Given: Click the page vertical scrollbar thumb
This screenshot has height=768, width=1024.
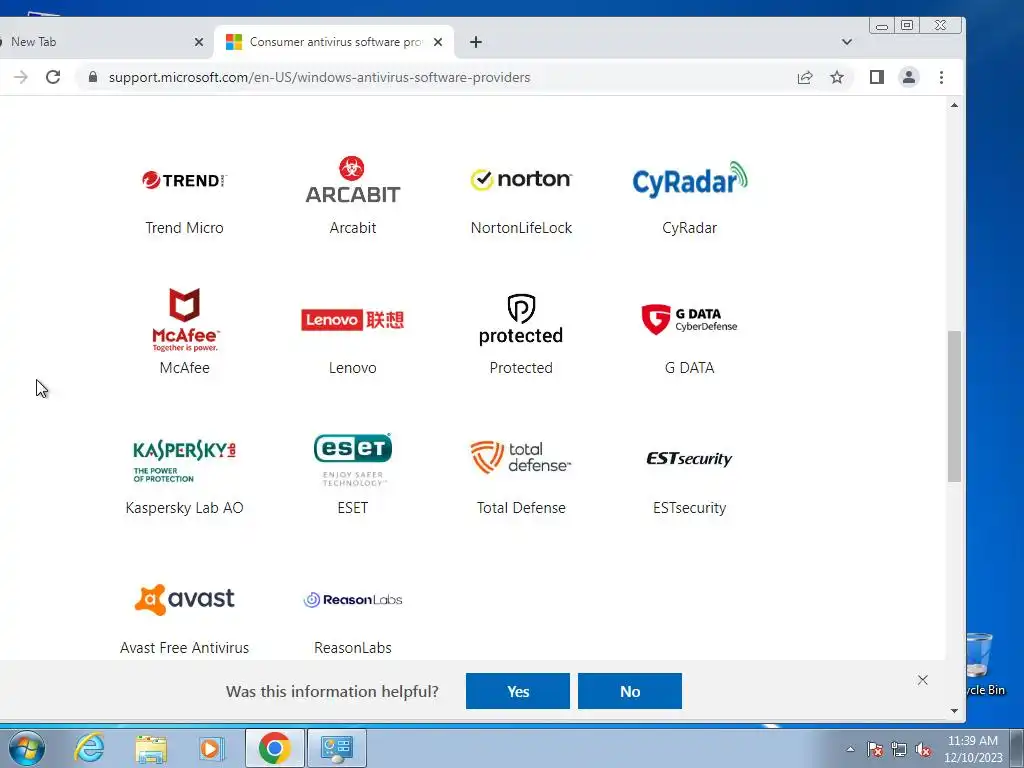Looking at the screenshot, I should click(954, 406).
